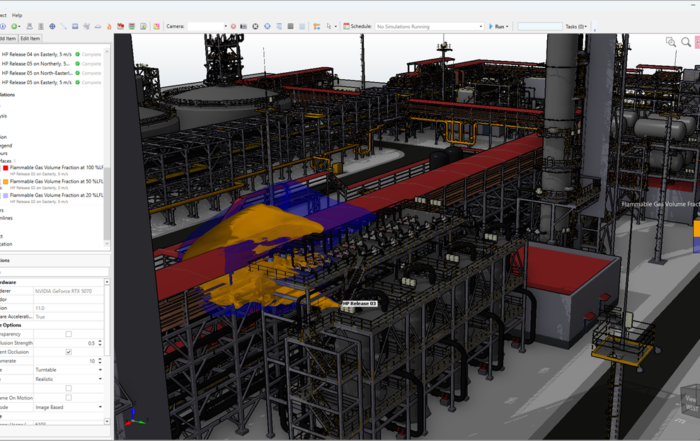This screenshot has height=441, width=700.
Task: Increase the Occlusion Strength value stepper
Action: (x=100, y=341)
